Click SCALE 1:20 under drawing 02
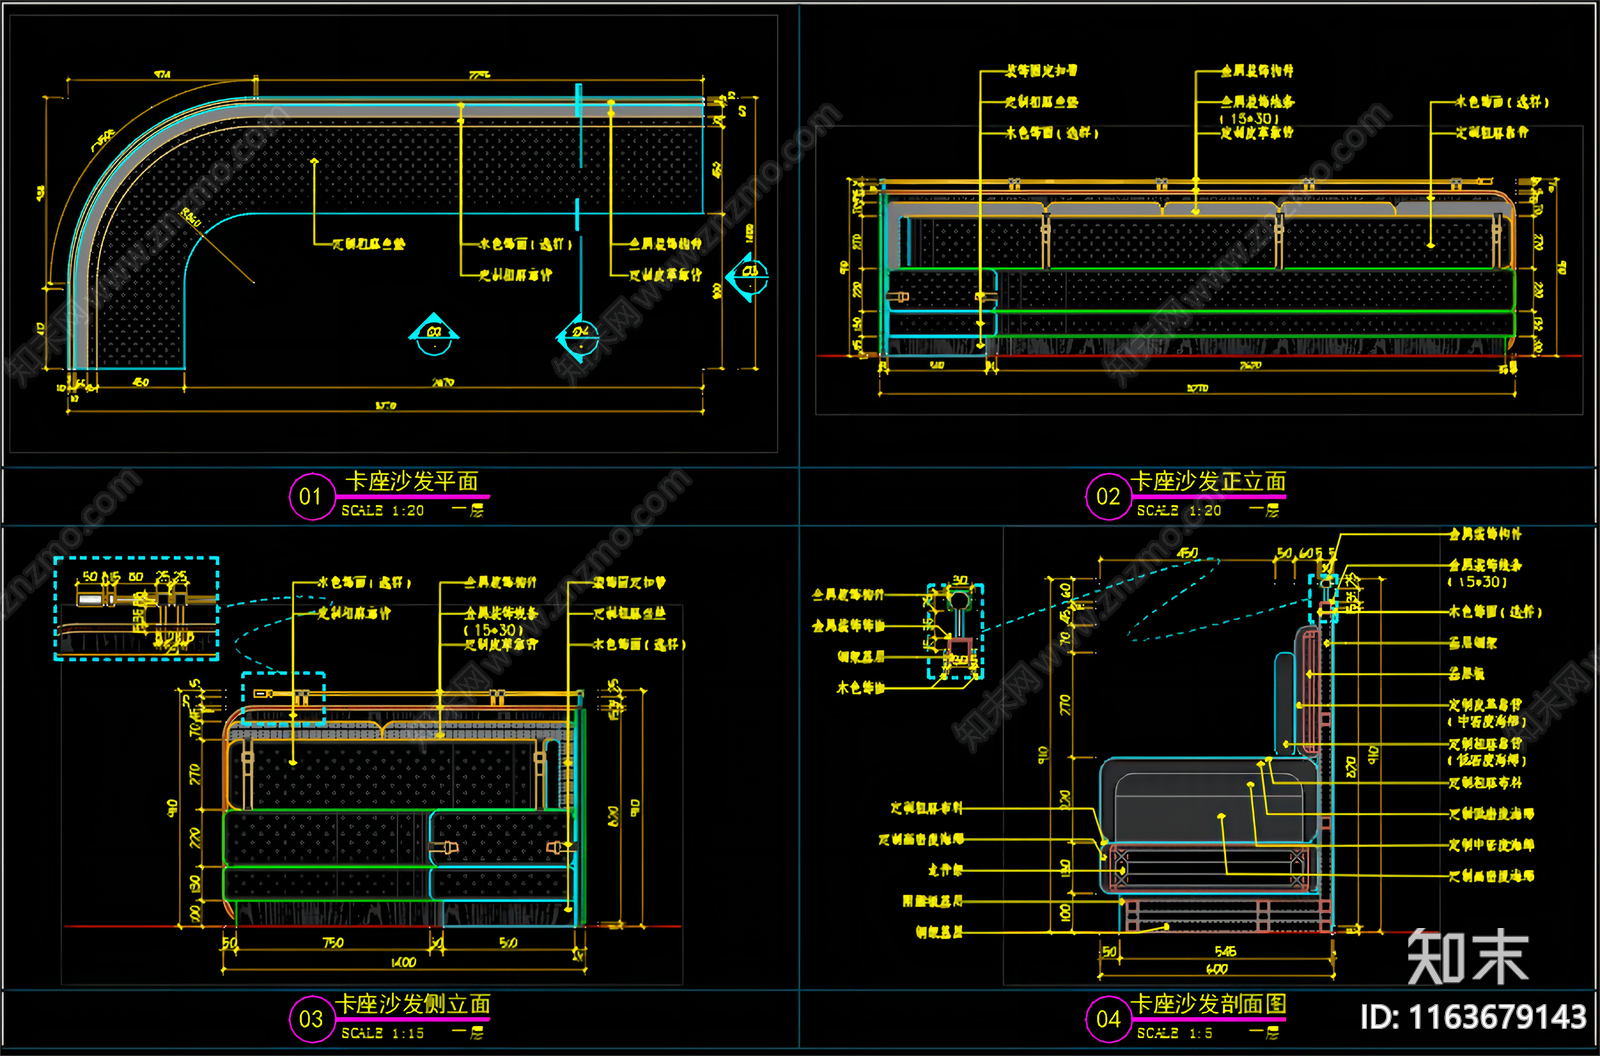This screenshot has height=1056, width=1600. (x=1179, y=510)
